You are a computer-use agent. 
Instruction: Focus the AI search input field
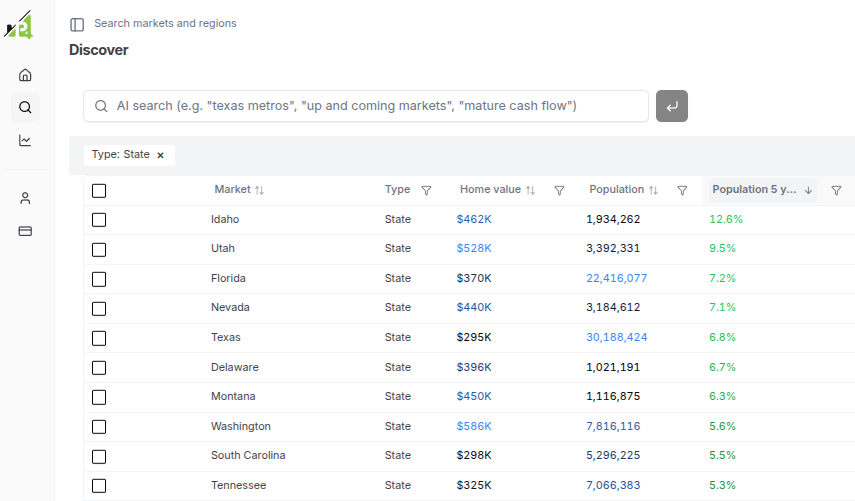pyautogui.click(x=366, y=106)
